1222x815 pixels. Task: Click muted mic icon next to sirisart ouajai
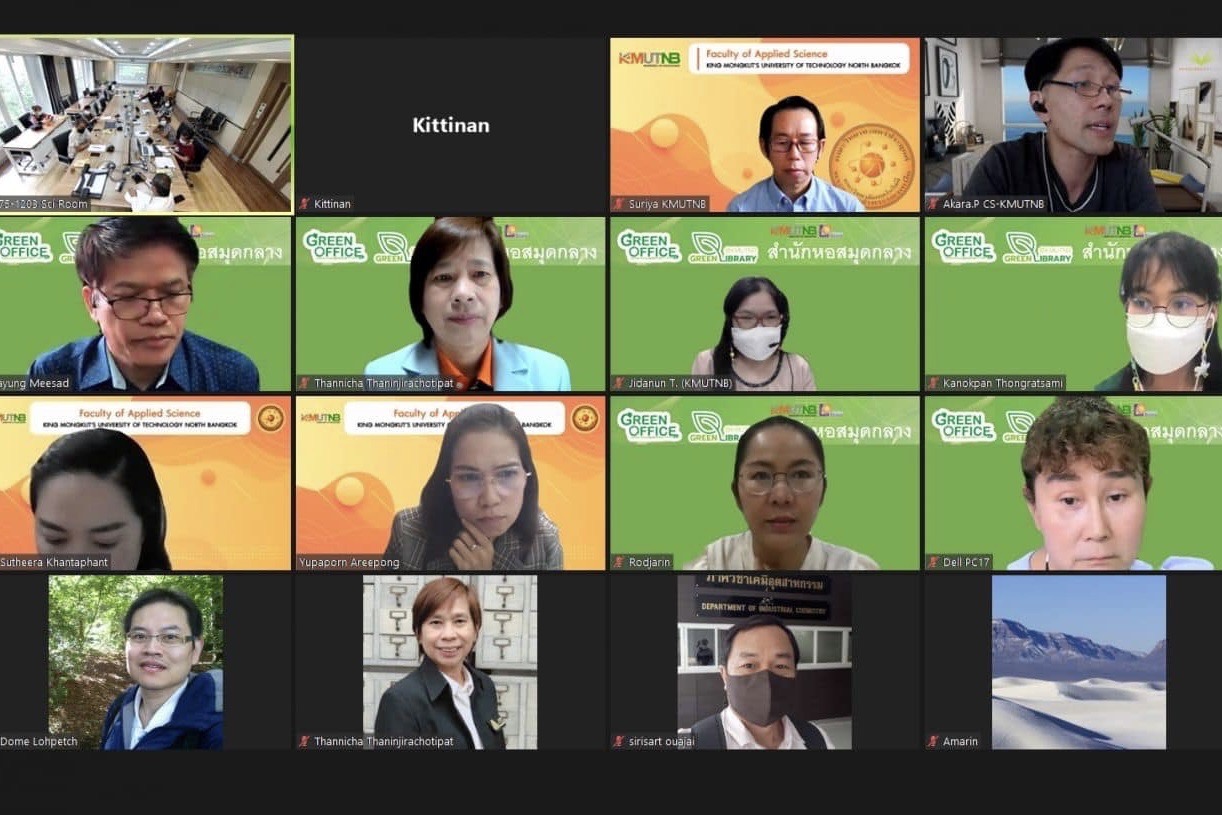[619, 741]
